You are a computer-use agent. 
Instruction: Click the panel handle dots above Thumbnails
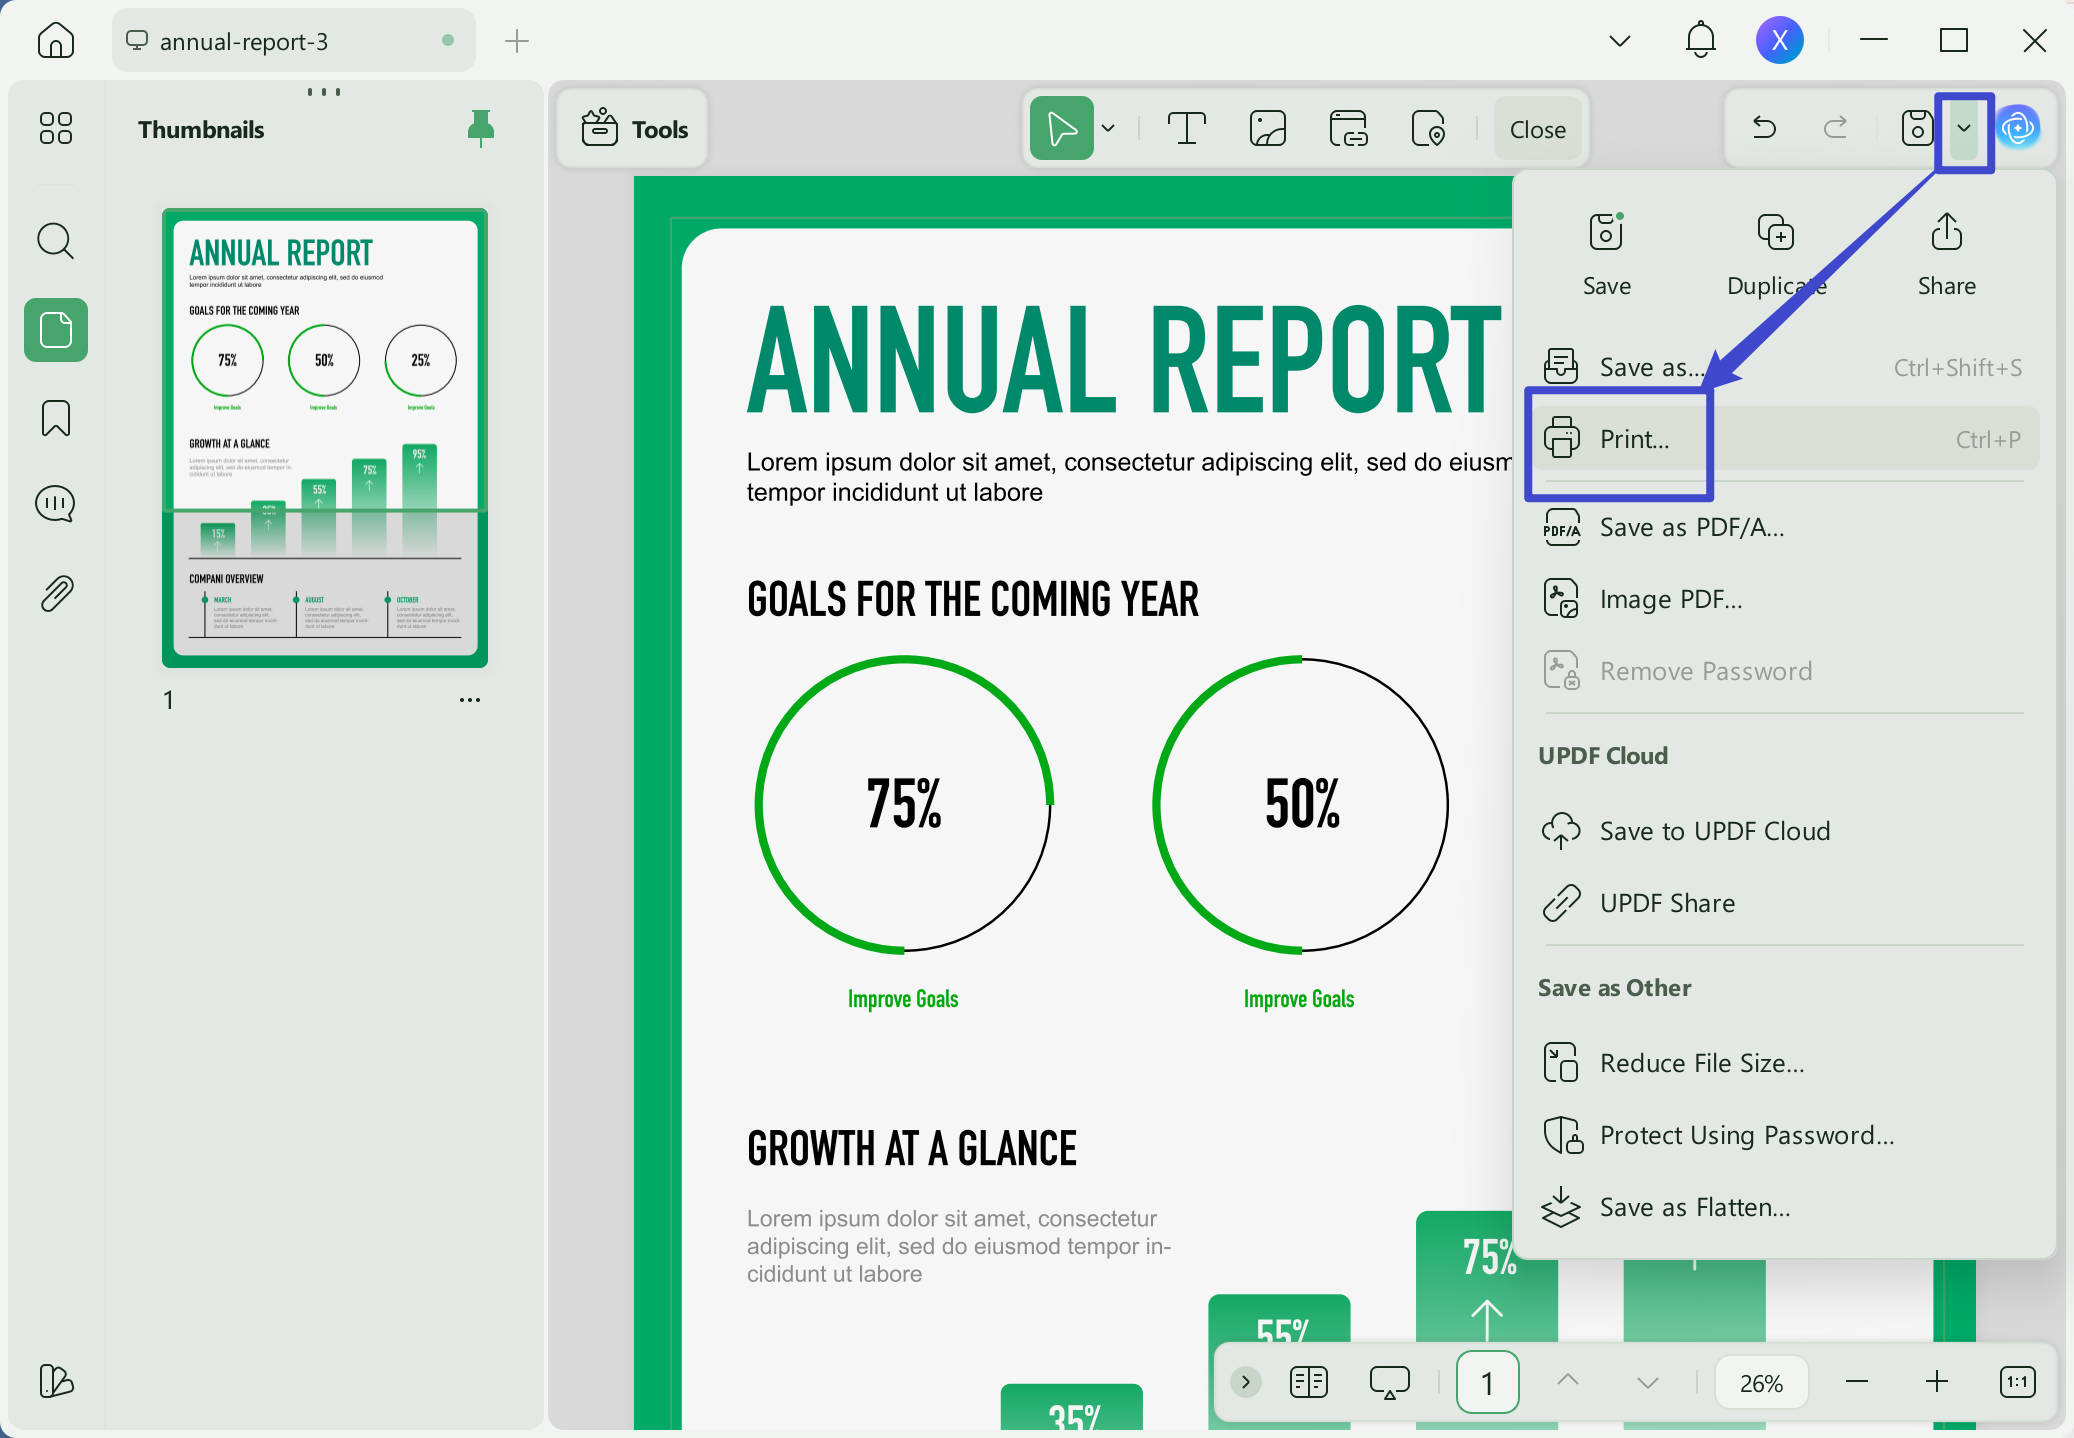click(324, 92)
